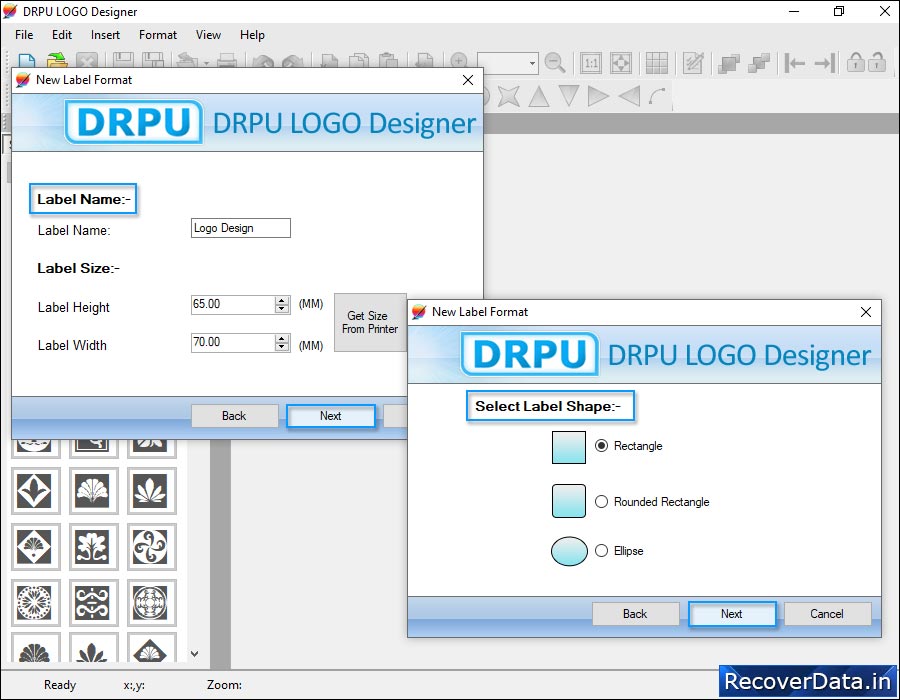Screen dimensions: 900x700
Task: Click the align-left arrow icon
Action: click(795, 63)
